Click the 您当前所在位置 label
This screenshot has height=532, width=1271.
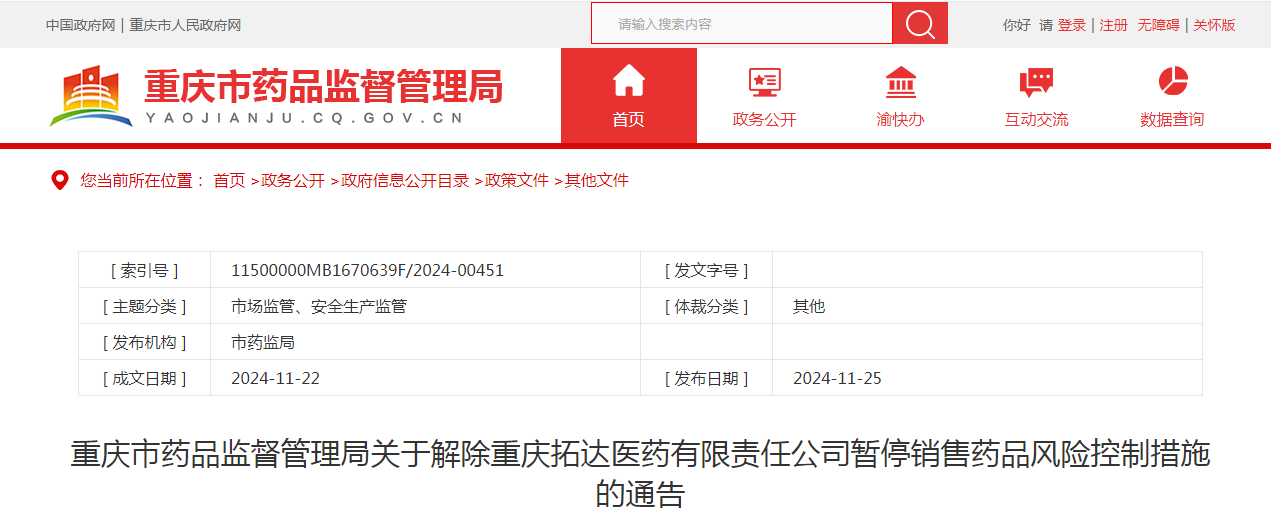point(143,181)
